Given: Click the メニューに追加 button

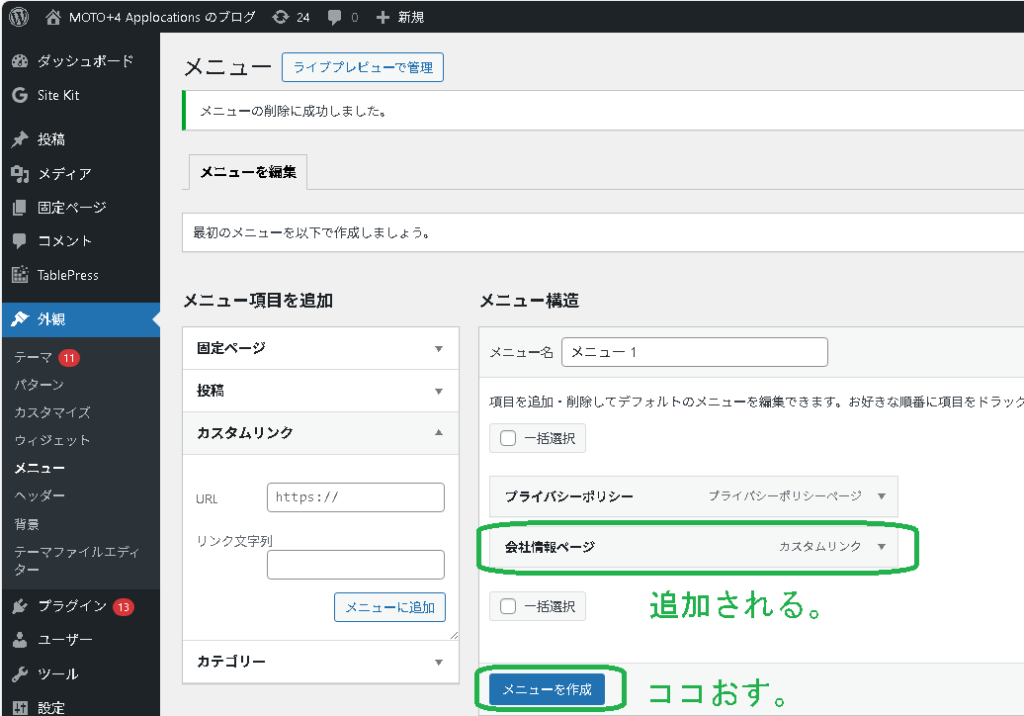Looking at the screenshot, I should [x=390, y=607].
